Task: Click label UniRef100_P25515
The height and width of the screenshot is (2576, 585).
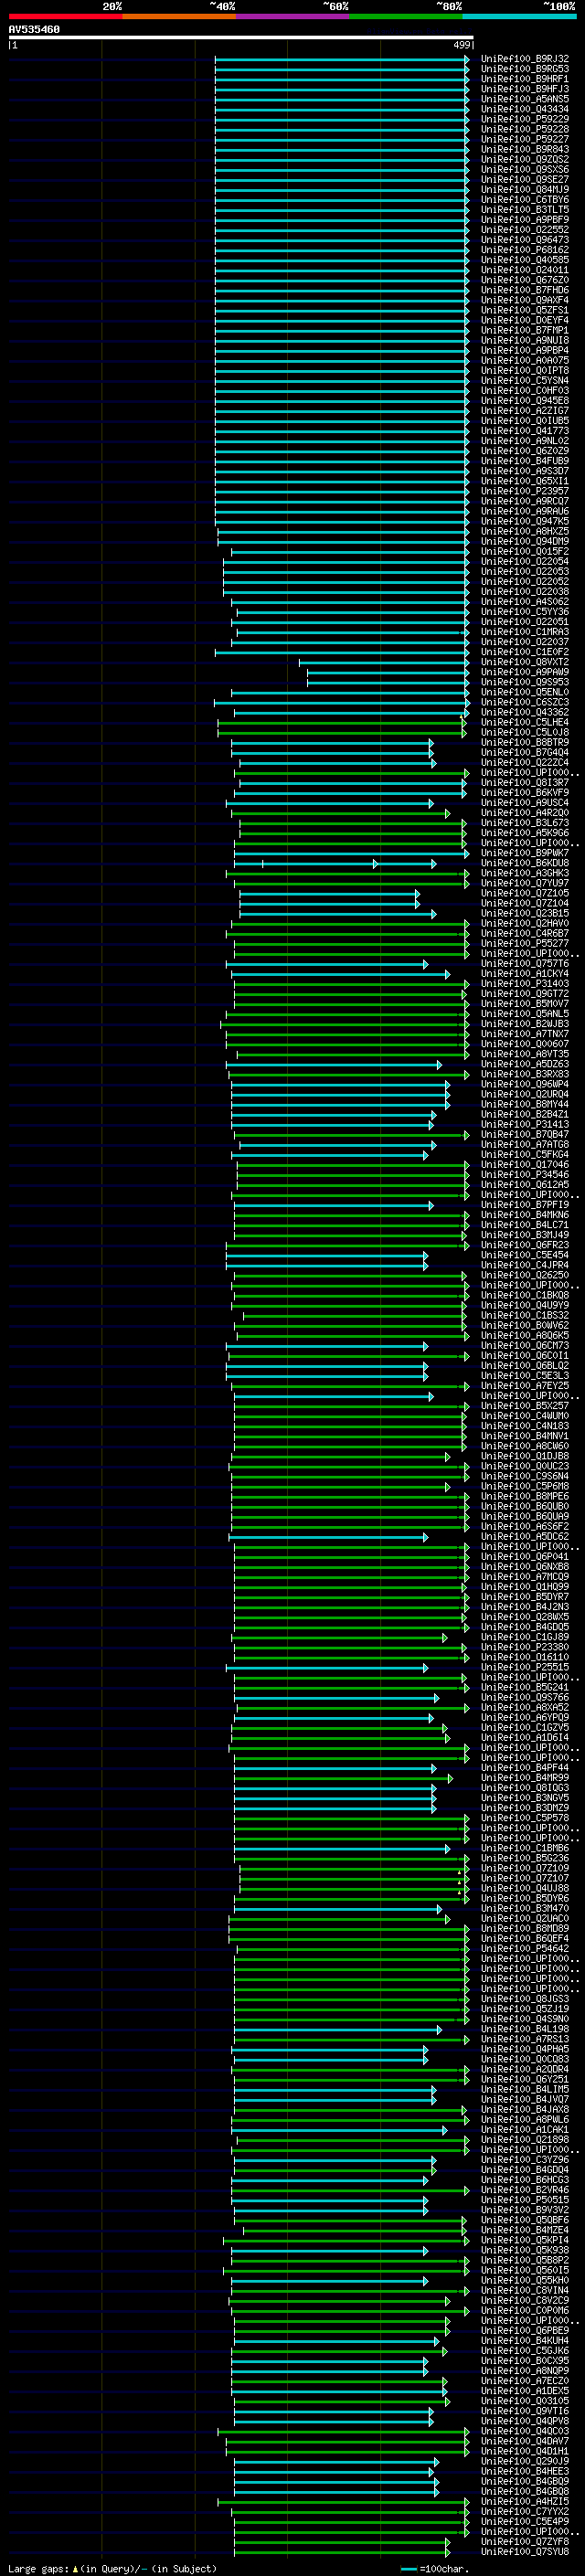Action: tap(525, 1667)
